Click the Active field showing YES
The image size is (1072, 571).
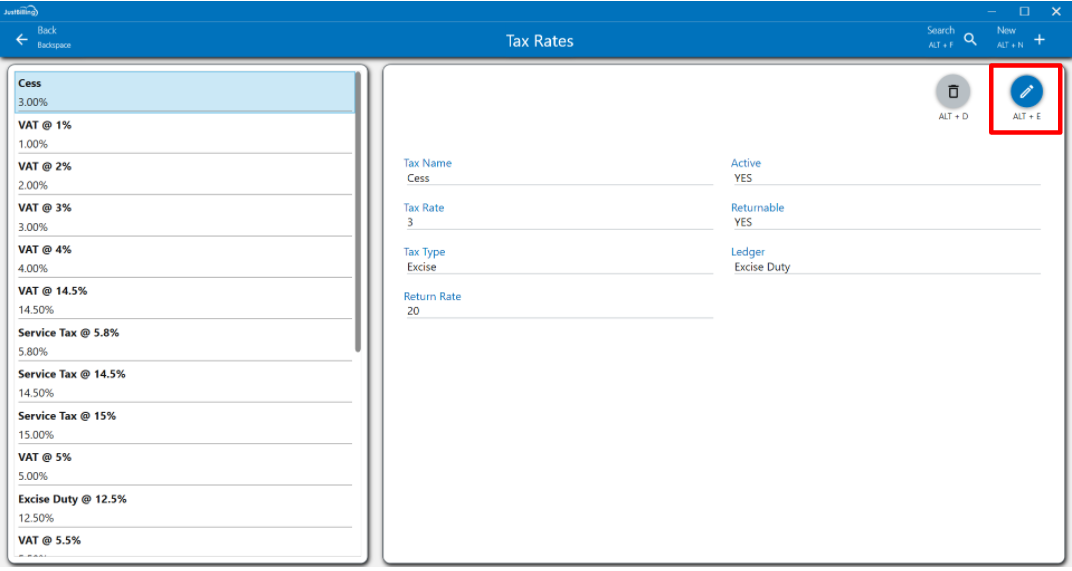coord(885,178)
